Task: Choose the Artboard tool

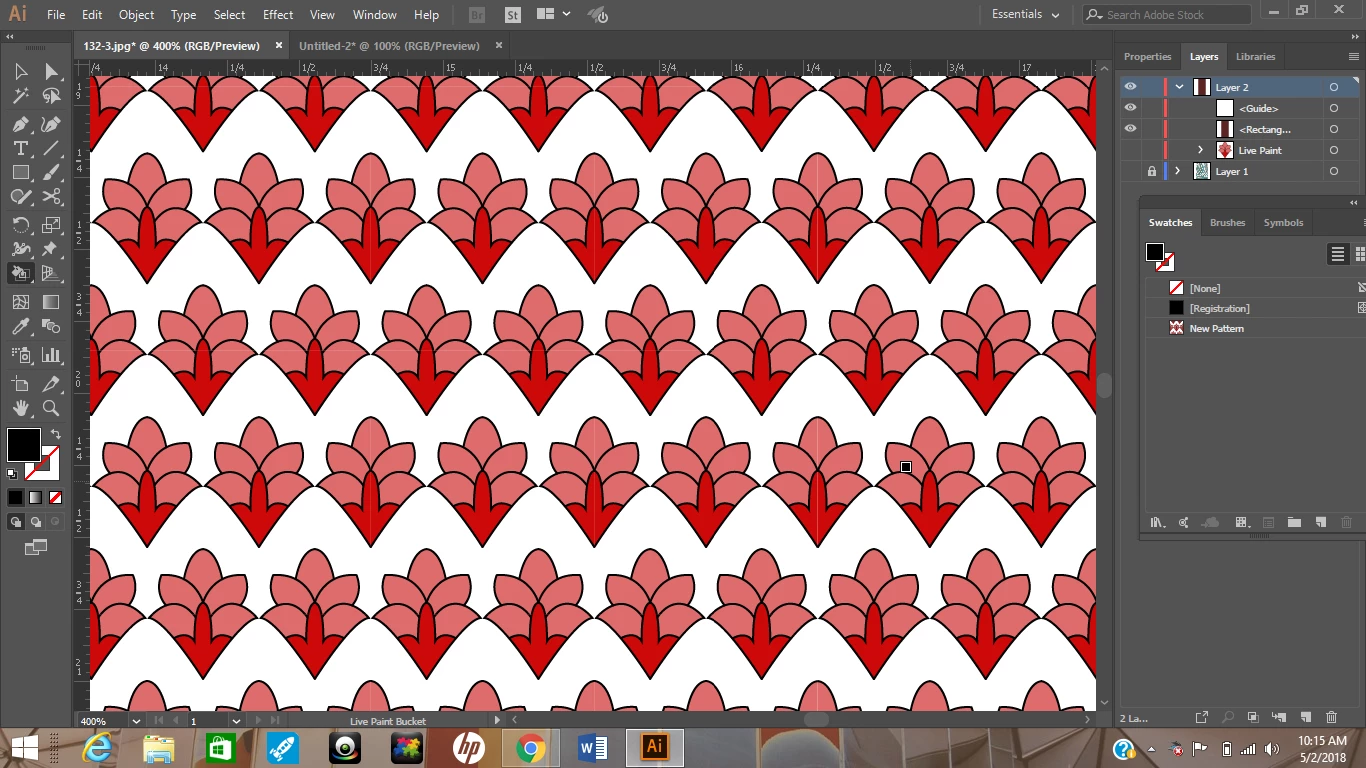Action: pos(20,384)
